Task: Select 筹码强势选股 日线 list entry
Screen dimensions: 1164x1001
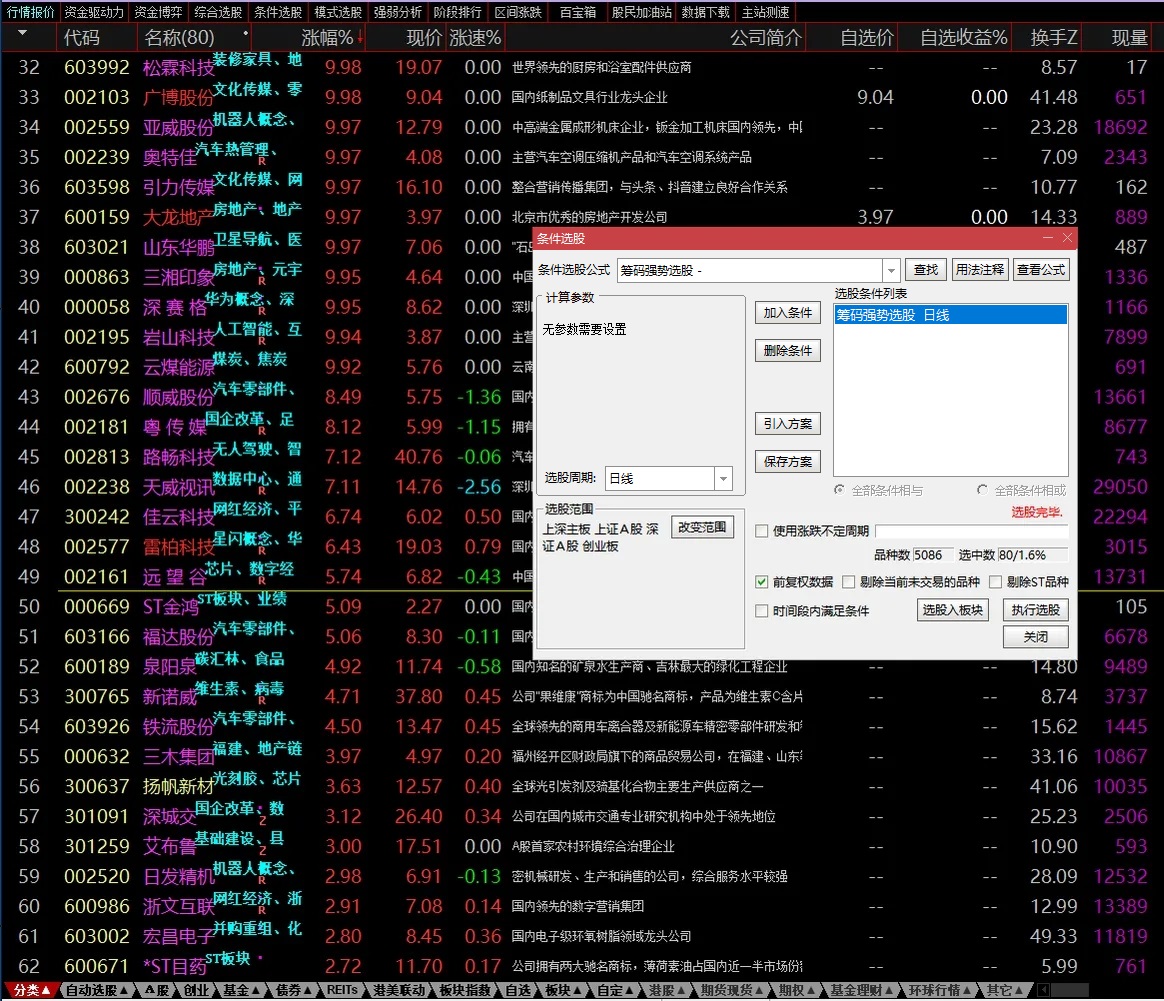Action: (x=950, y=315)
